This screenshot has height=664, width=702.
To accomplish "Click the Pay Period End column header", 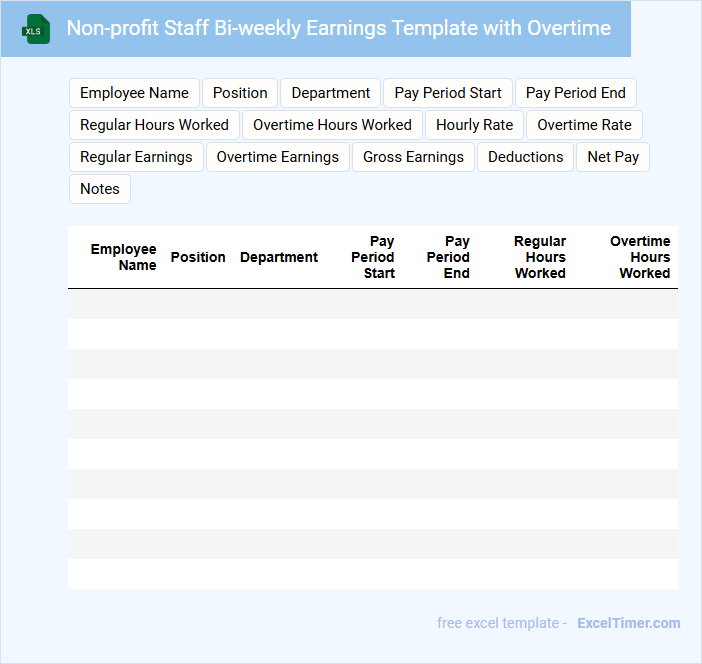I will [x=448, y=257].
